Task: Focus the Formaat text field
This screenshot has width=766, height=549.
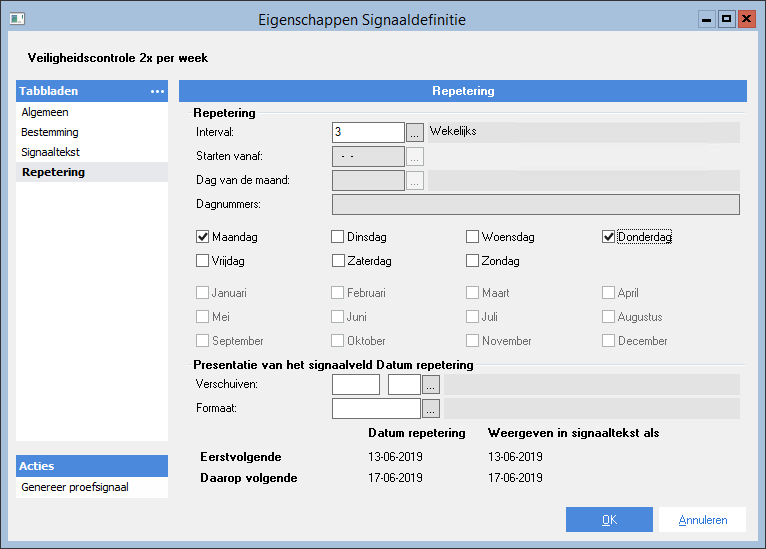Action: pyautogui.click(x=375, y=408)
